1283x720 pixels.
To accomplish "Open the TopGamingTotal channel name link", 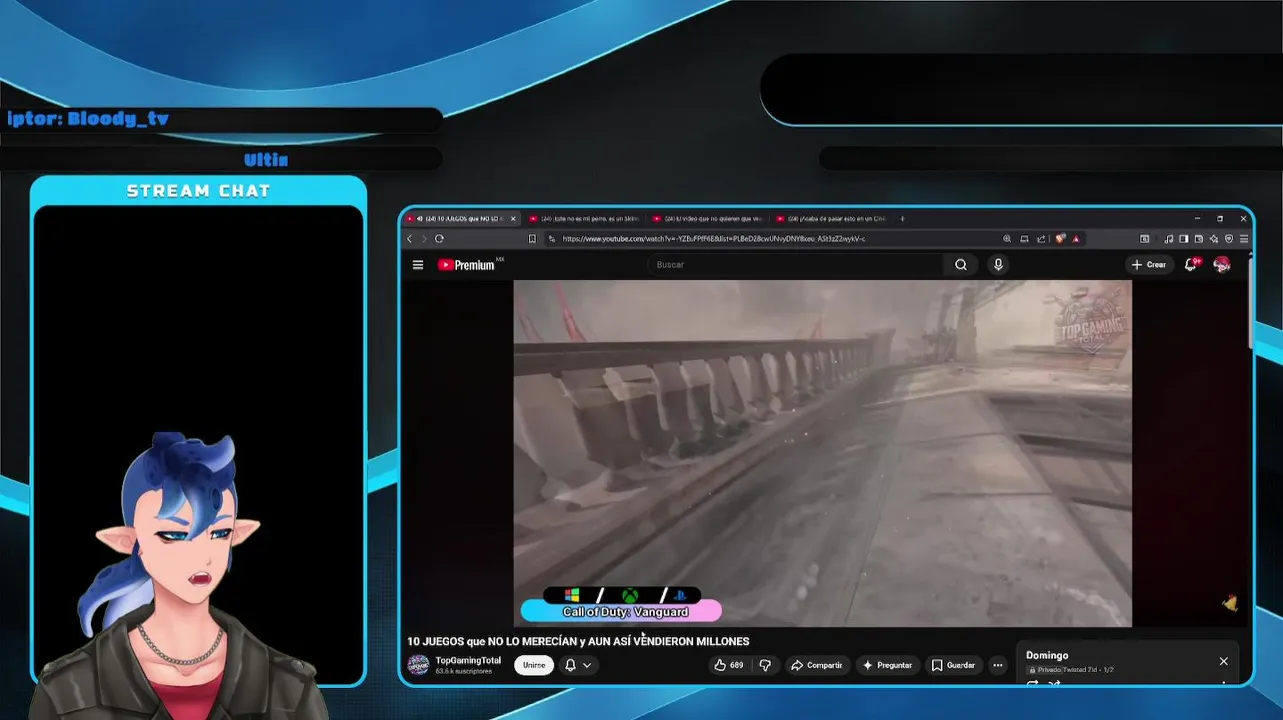I will [x=468, y=660].
